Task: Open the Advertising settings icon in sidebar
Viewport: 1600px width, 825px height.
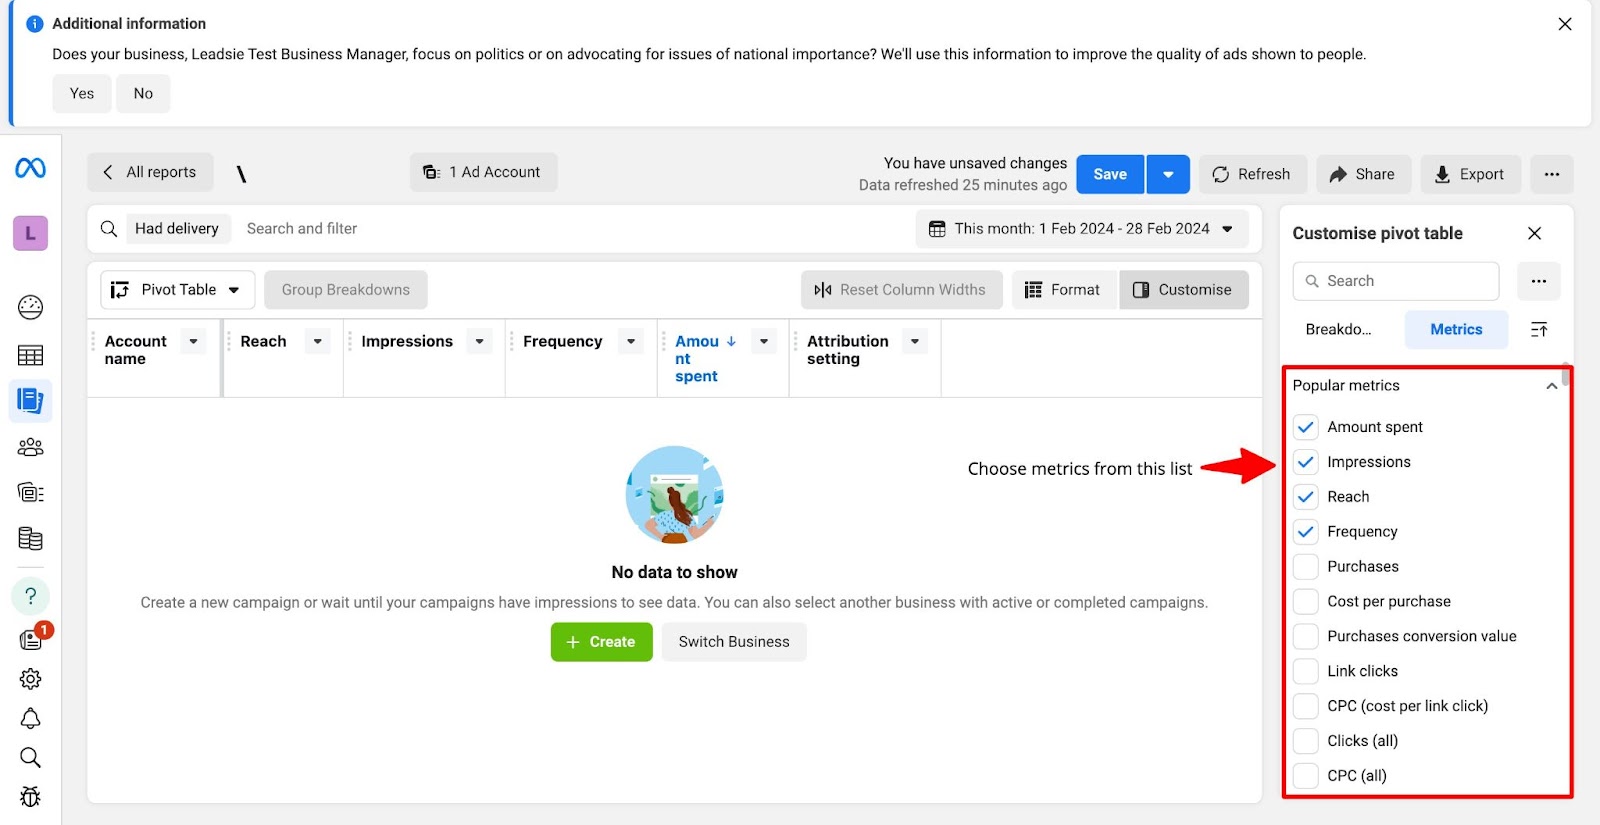Action: pos(30,492)
